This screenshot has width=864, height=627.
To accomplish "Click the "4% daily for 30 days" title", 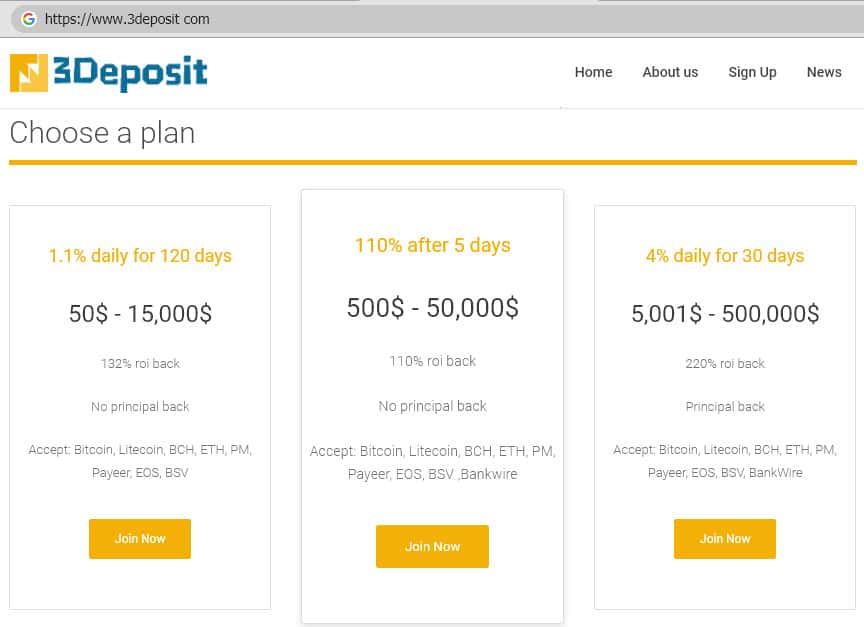I will click(725, 256).
